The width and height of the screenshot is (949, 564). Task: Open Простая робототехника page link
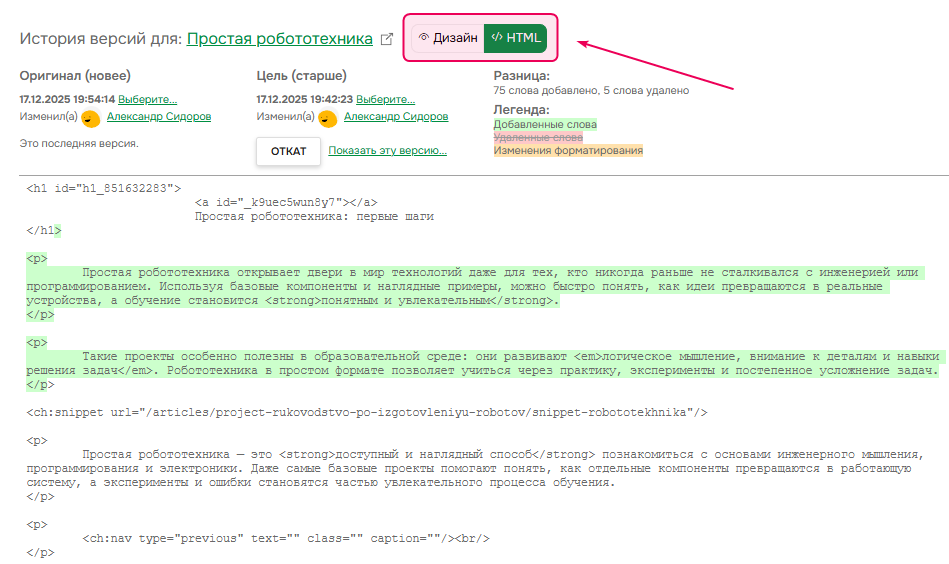click(280, 39)
